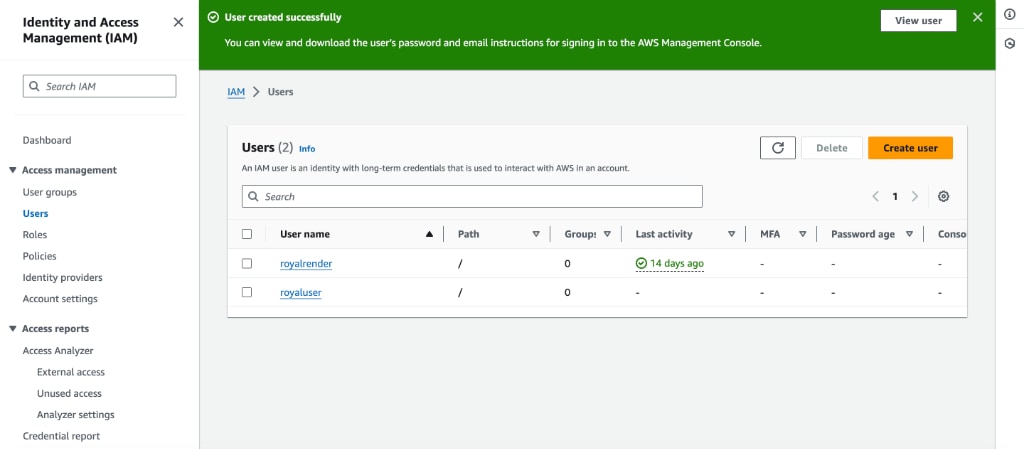Sort the Password age column
The image size is (1024, 449).
(x=909, y=234)
